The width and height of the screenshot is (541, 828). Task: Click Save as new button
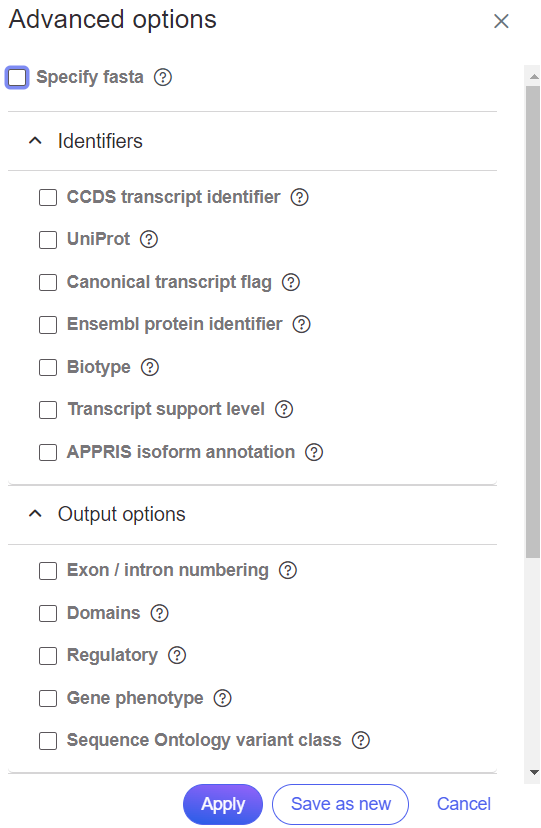(340, 804)
